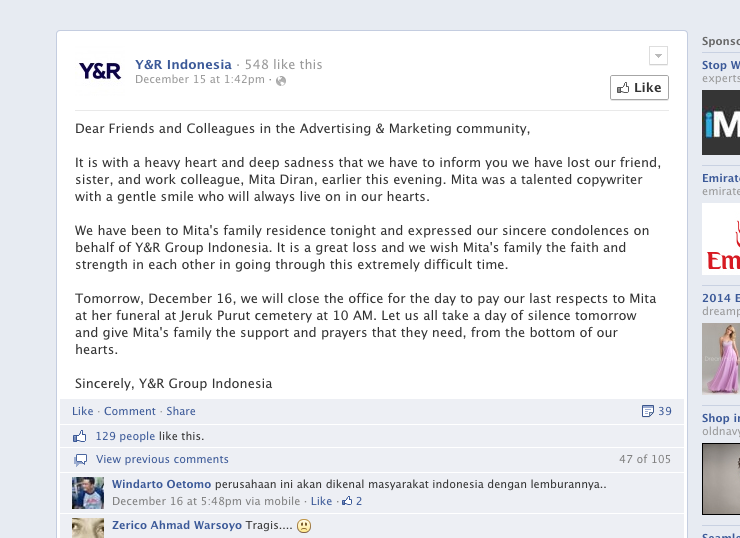Click the December 15 at 1:42pm timestamp
Viewport: 740px width, 538px height.
click(200, 80)
